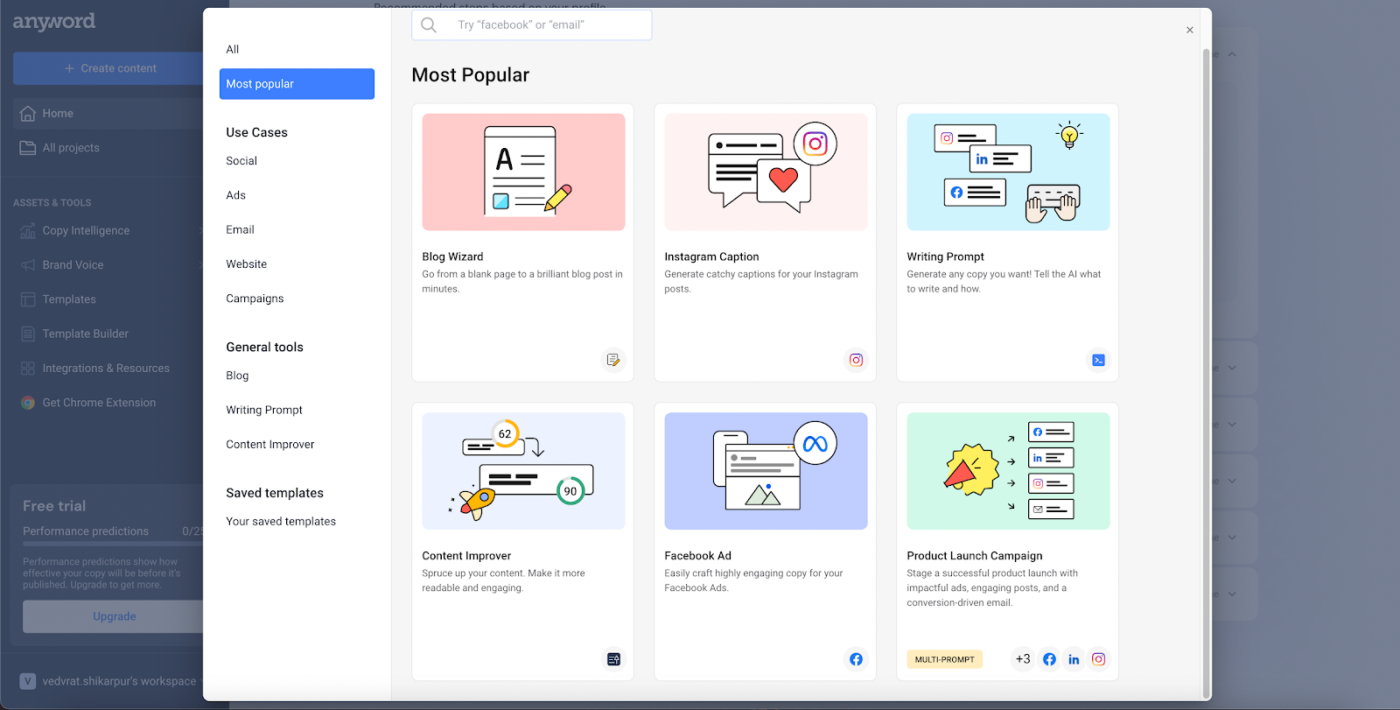
Task: Open the Campaigns use case
Action: [255, 299]
